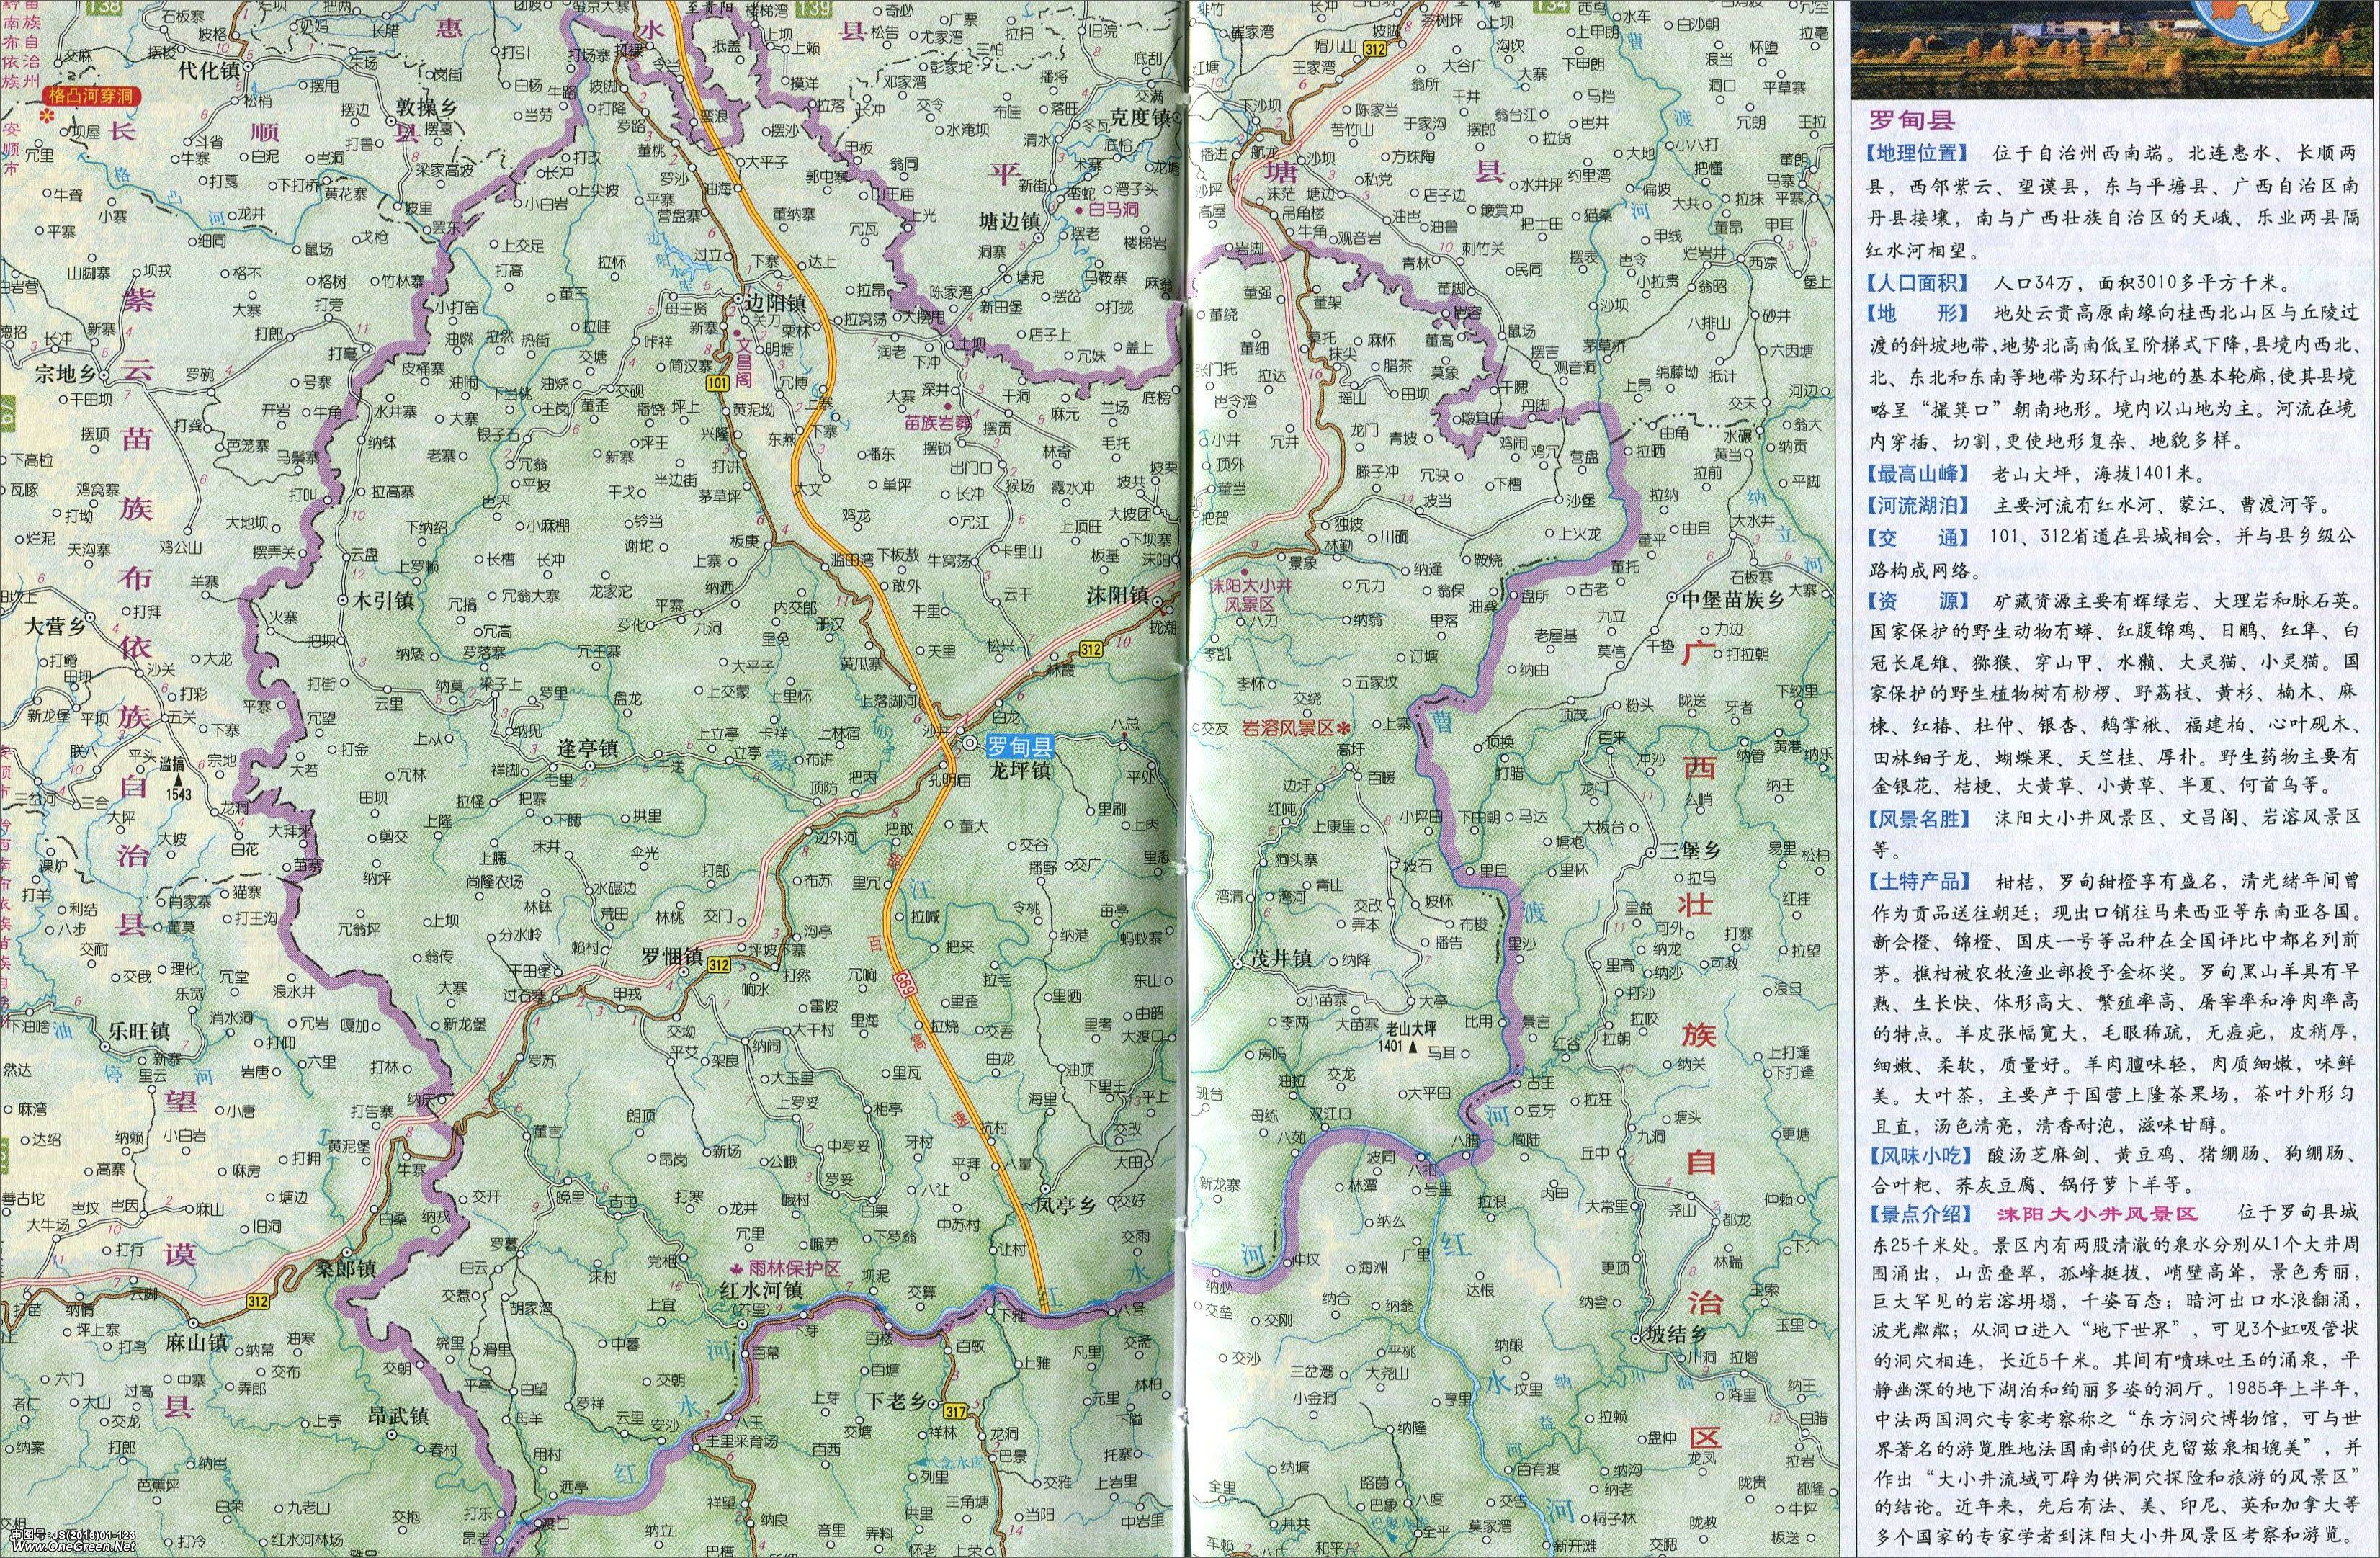The image size is (2380, 1558).
Task: Click the 红水河镇 town marker
Action: point(741,1324)
